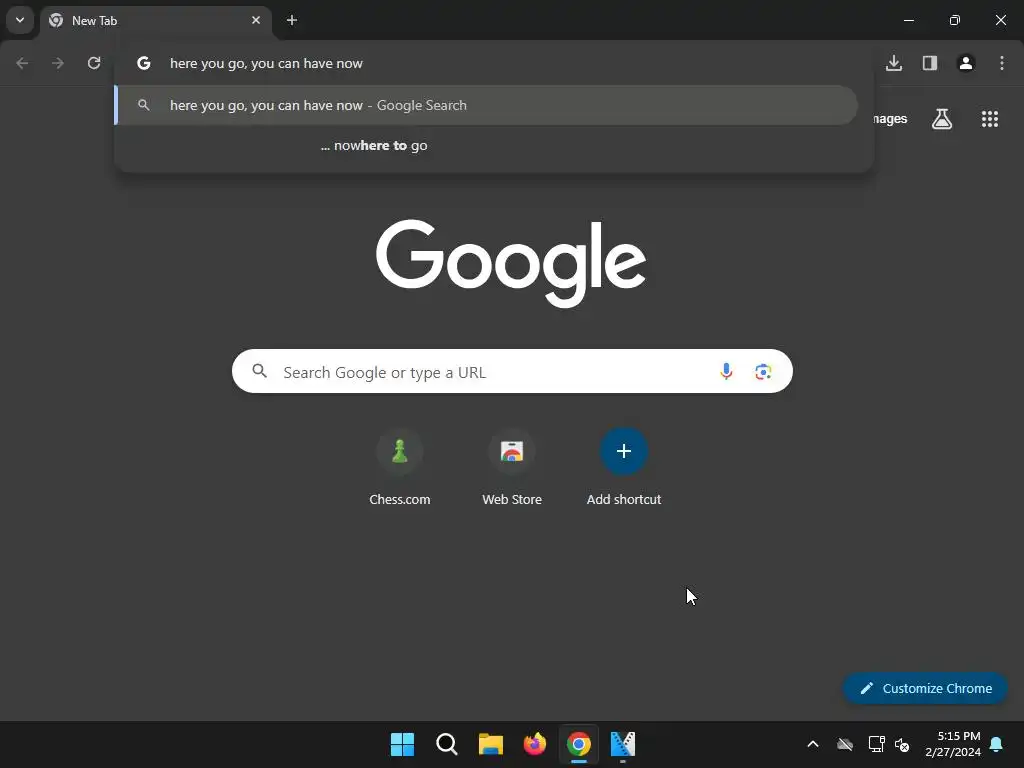Open Chrome's three-dot menu
Viewport: 1024px width, 768px height.
[x=1002, y=63]
